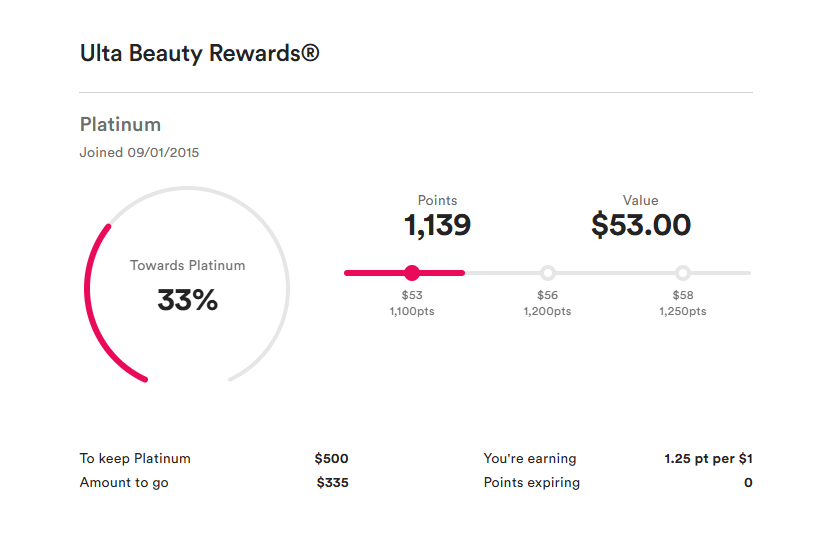817x560 pixels.
Task: Click the $500 spend requirement
Action: click(331, 458)
